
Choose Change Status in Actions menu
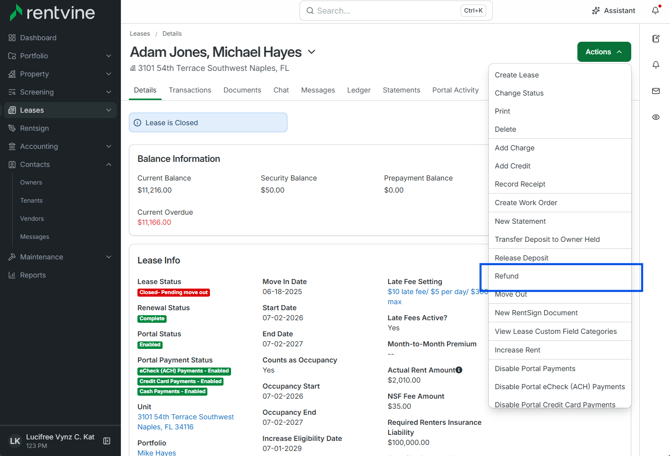click(x=560, y=93)
